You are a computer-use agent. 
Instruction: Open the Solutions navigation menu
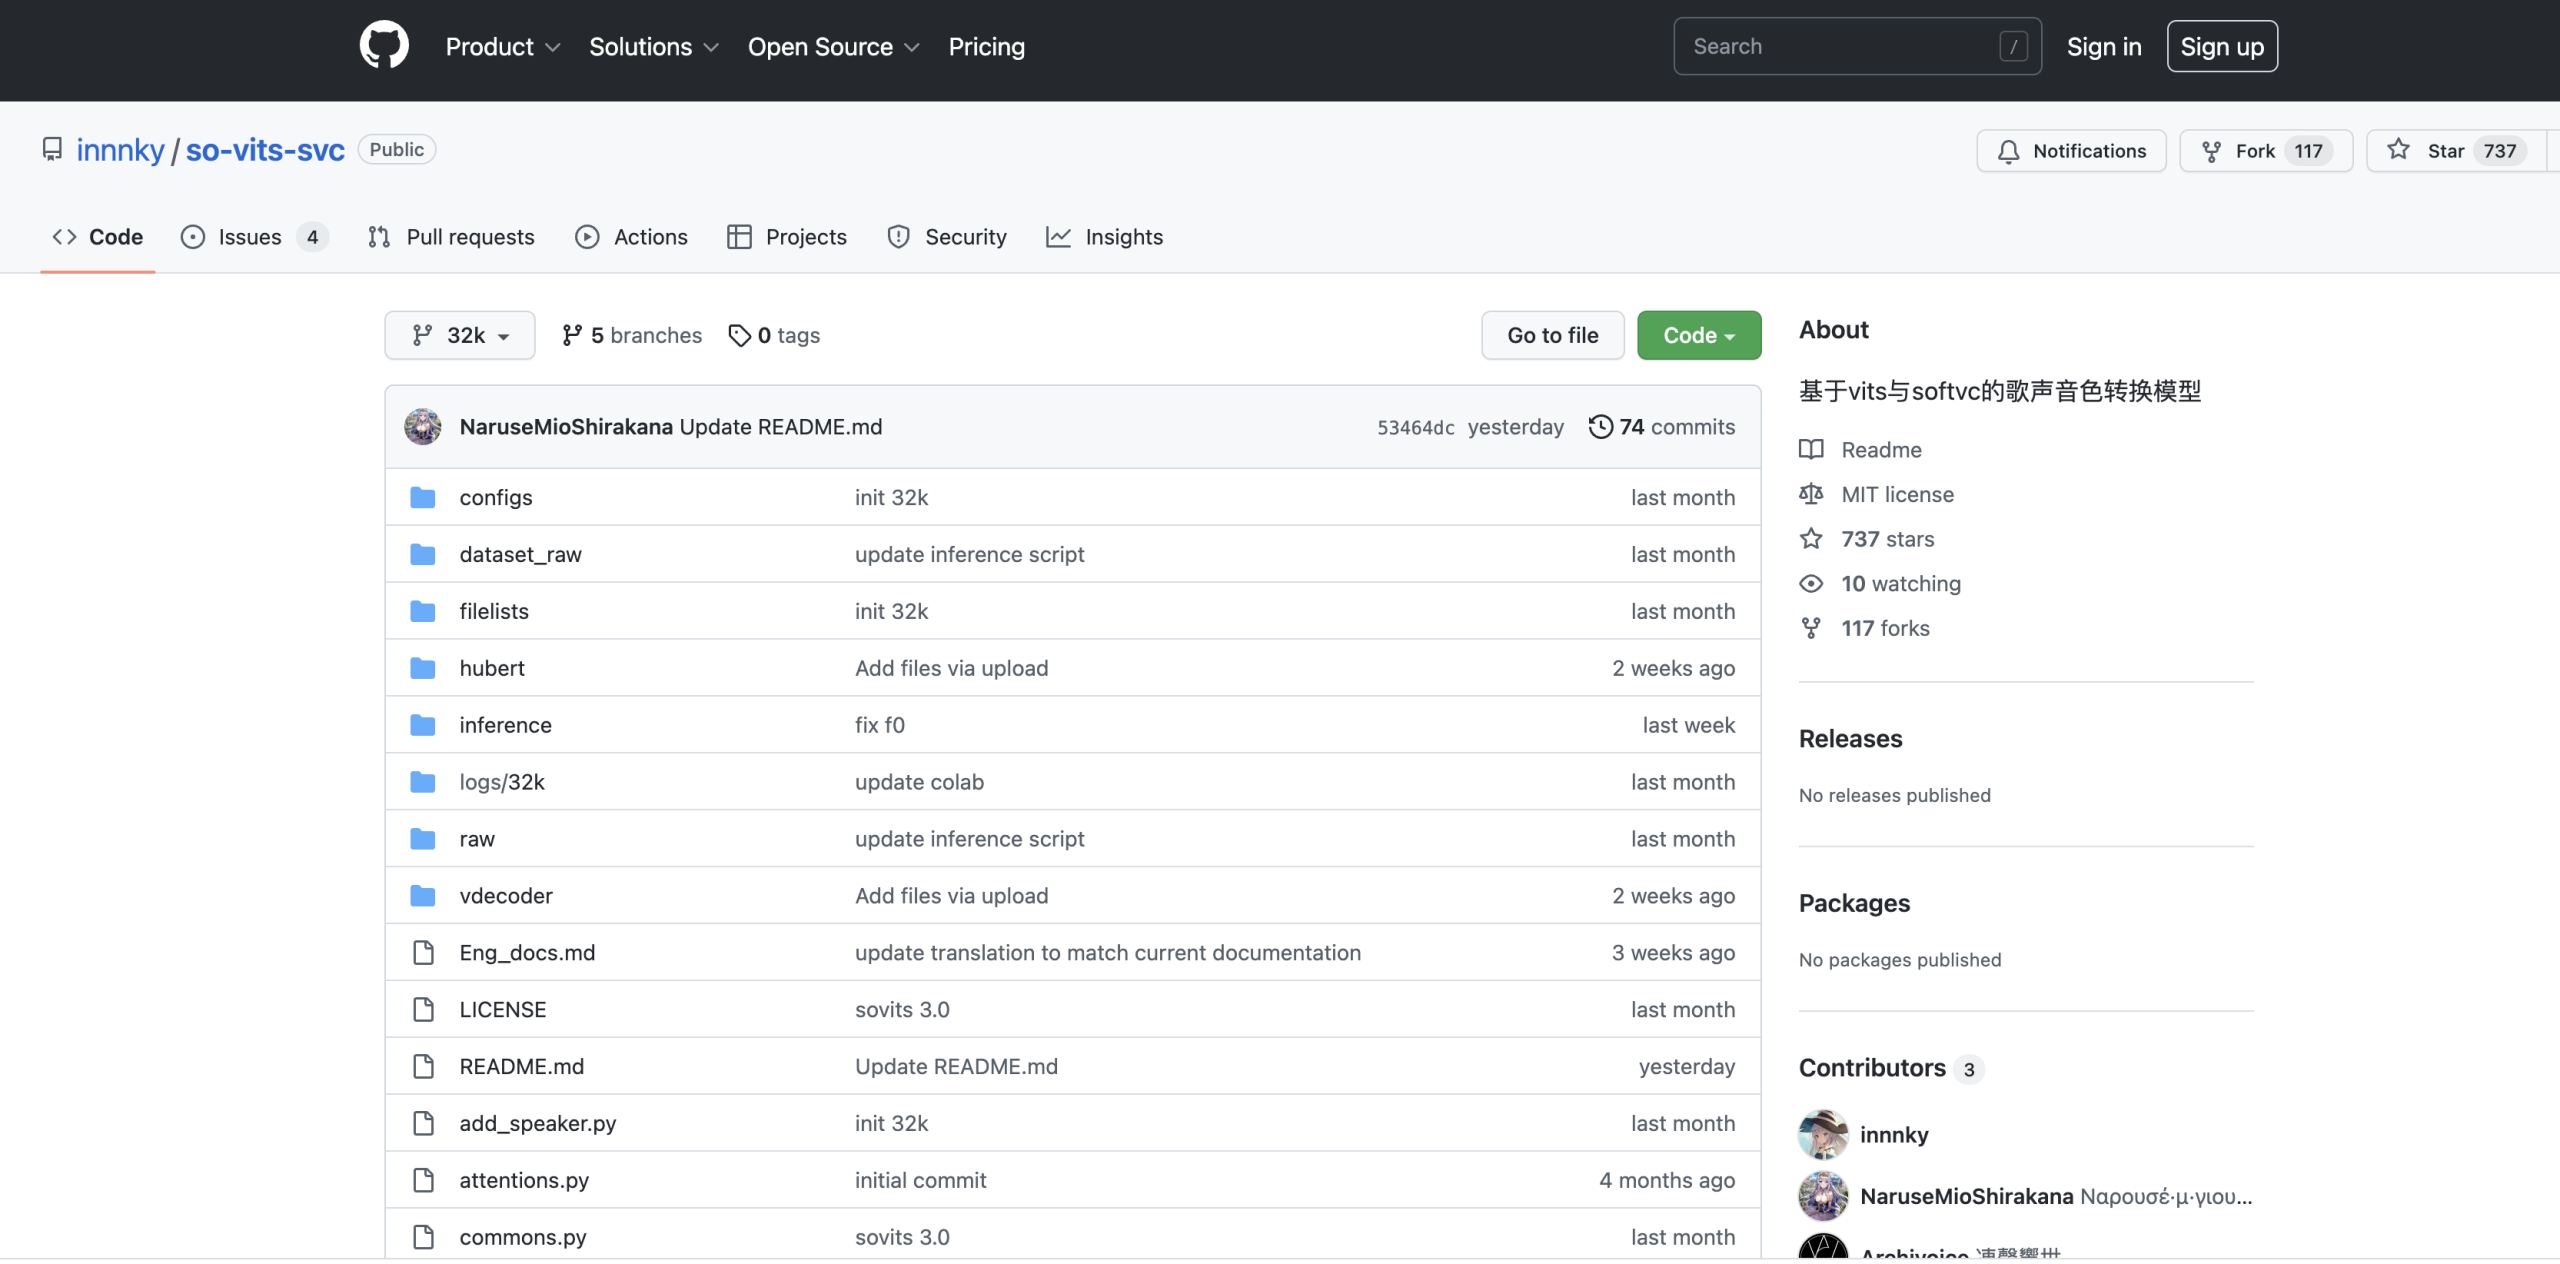[653, 47]
